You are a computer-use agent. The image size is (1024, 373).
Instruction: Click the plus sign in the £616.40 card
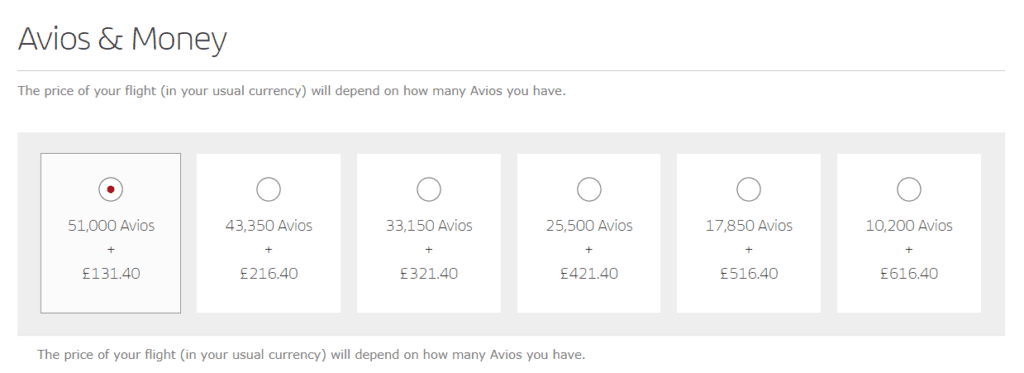909,250
